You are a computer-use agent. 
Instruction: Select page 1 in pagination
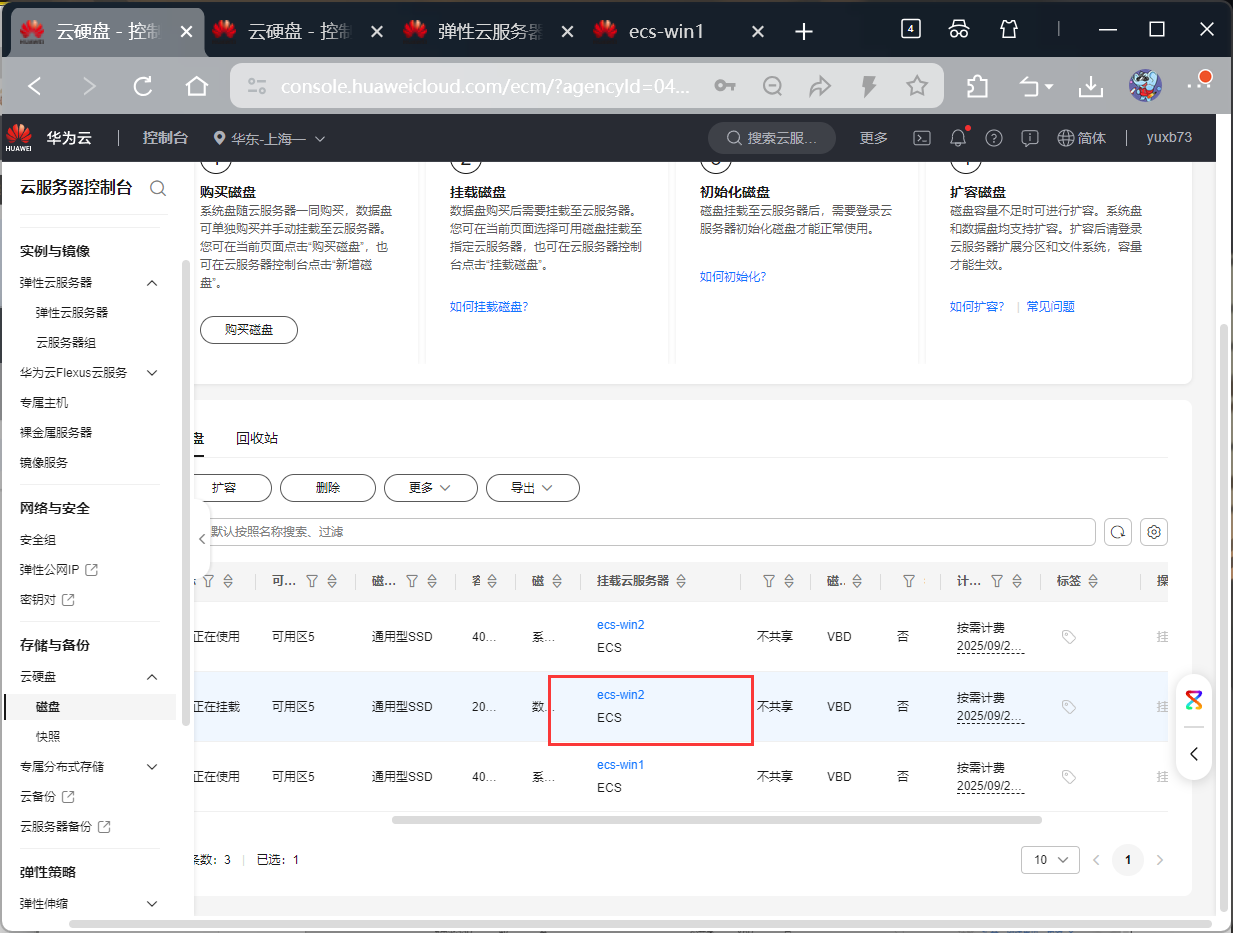point(1128,860)
